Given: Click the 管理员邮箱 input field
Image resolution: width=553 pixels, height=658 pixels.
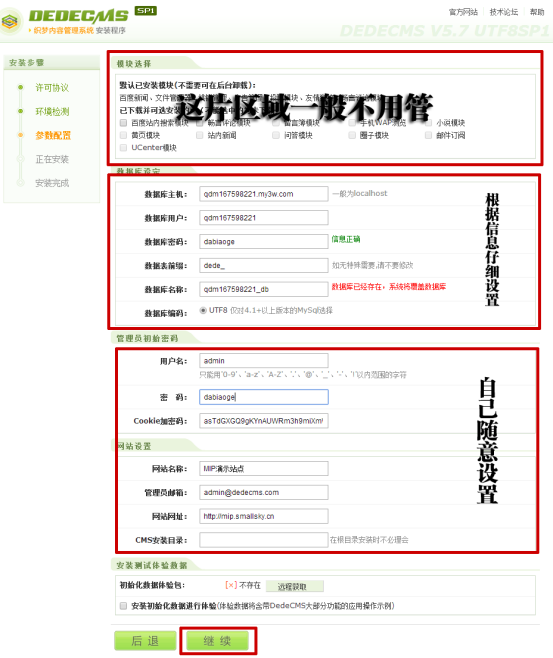Looking at the screenshot, I should pyautogui.click(x=263, y=492).
